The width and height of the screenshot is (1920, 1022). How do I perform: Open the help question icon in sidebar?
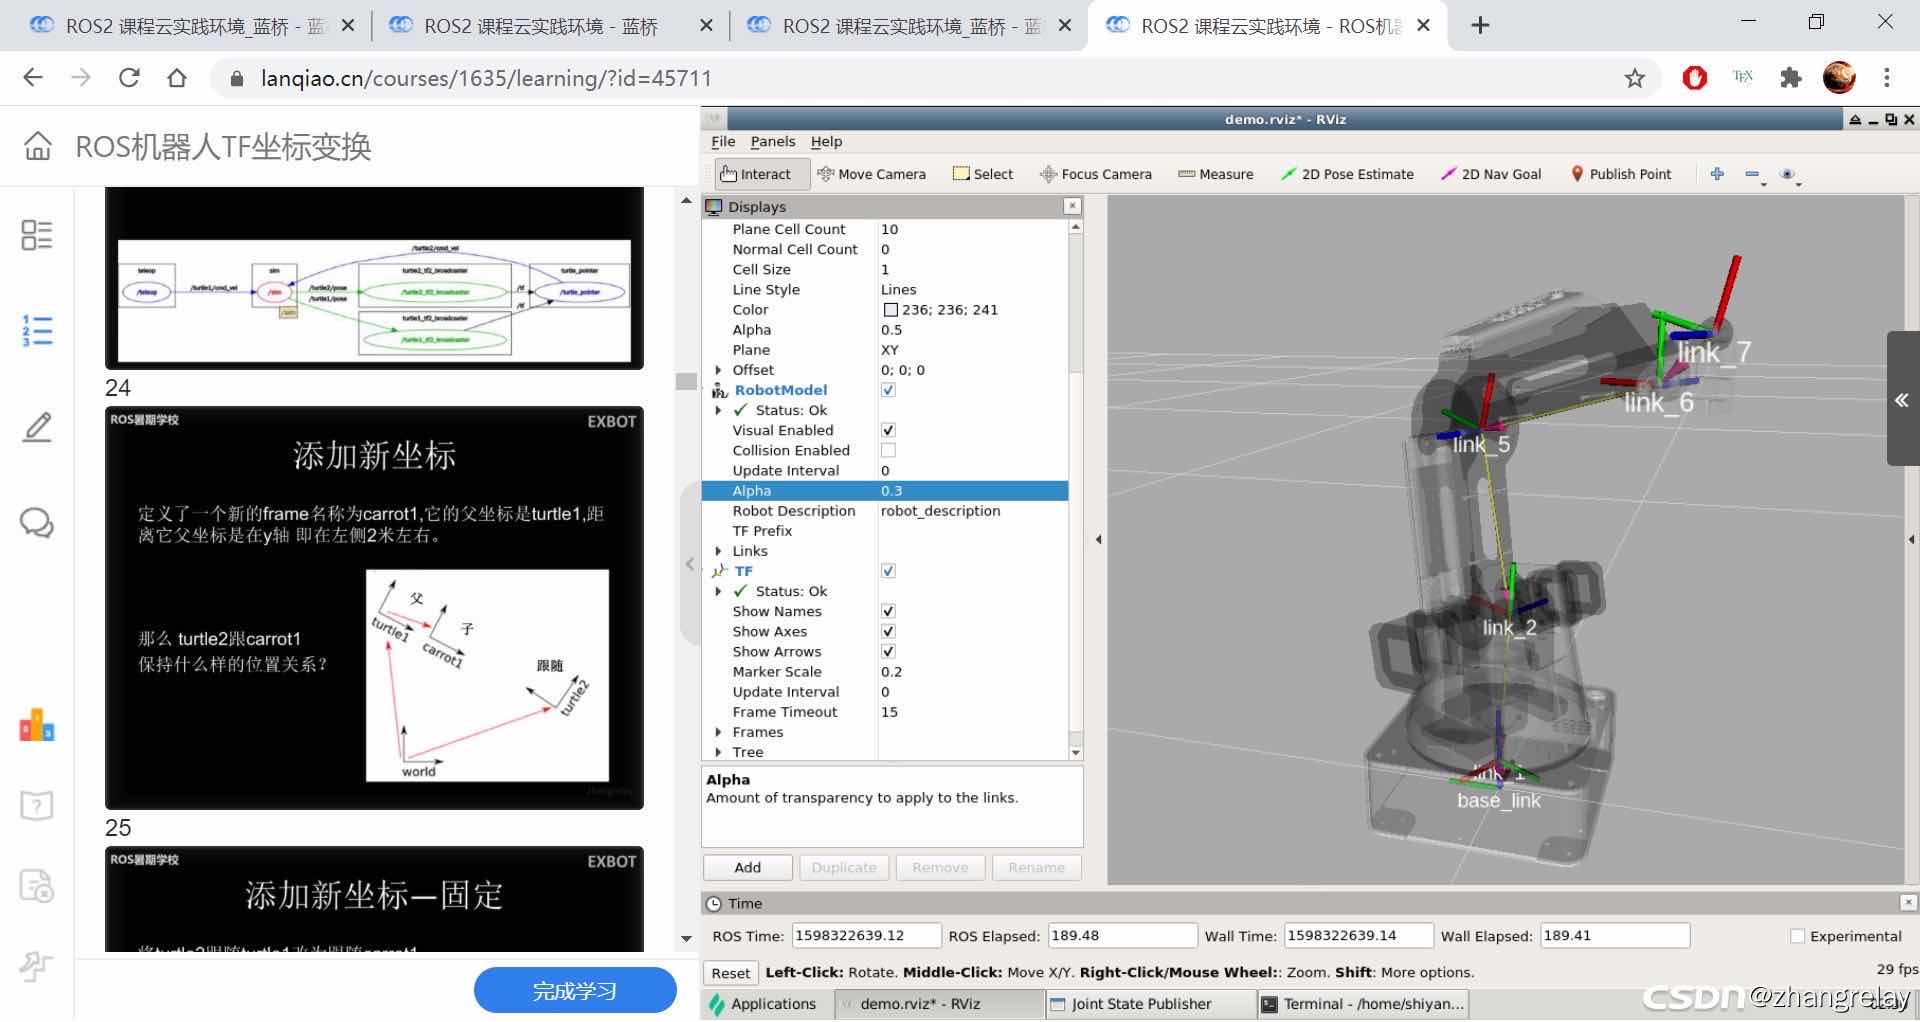coord(37,805)
